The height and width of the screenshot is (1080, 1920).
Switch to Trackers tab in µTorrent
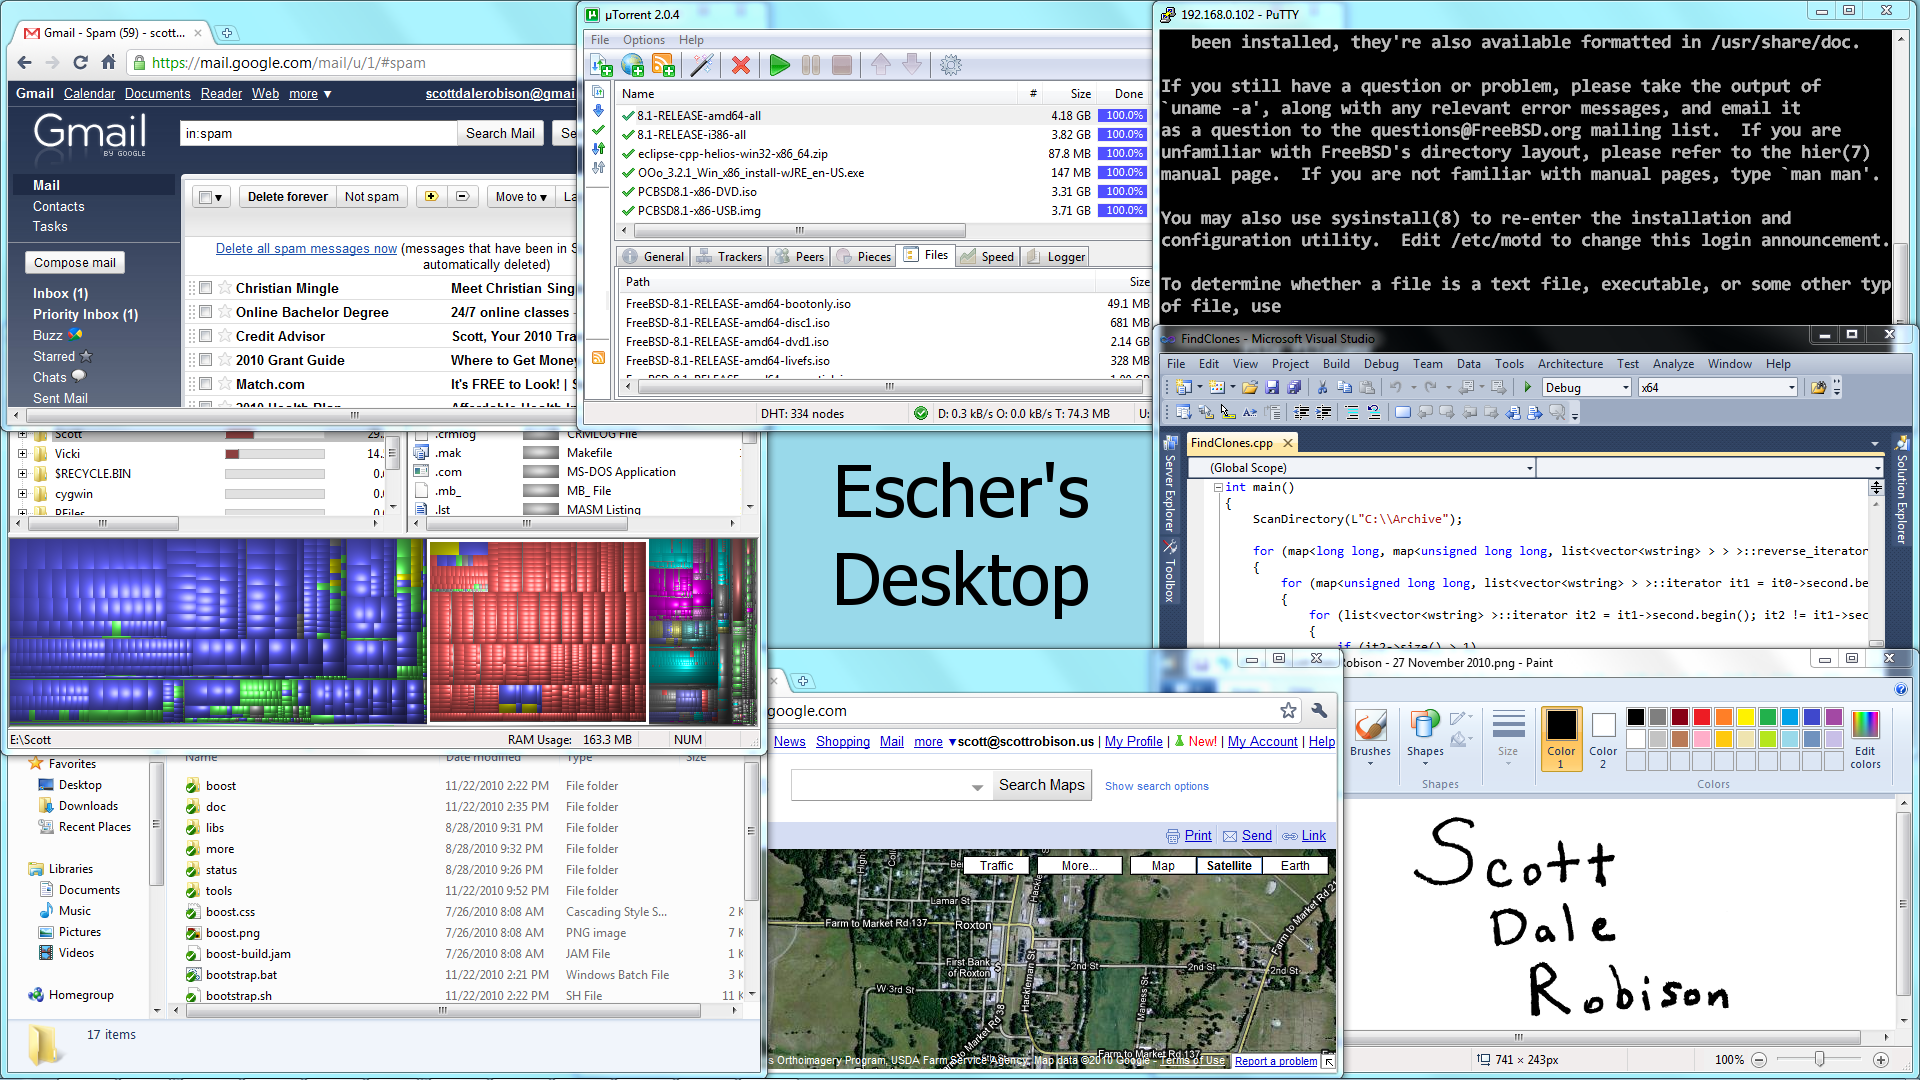[729, 257]
